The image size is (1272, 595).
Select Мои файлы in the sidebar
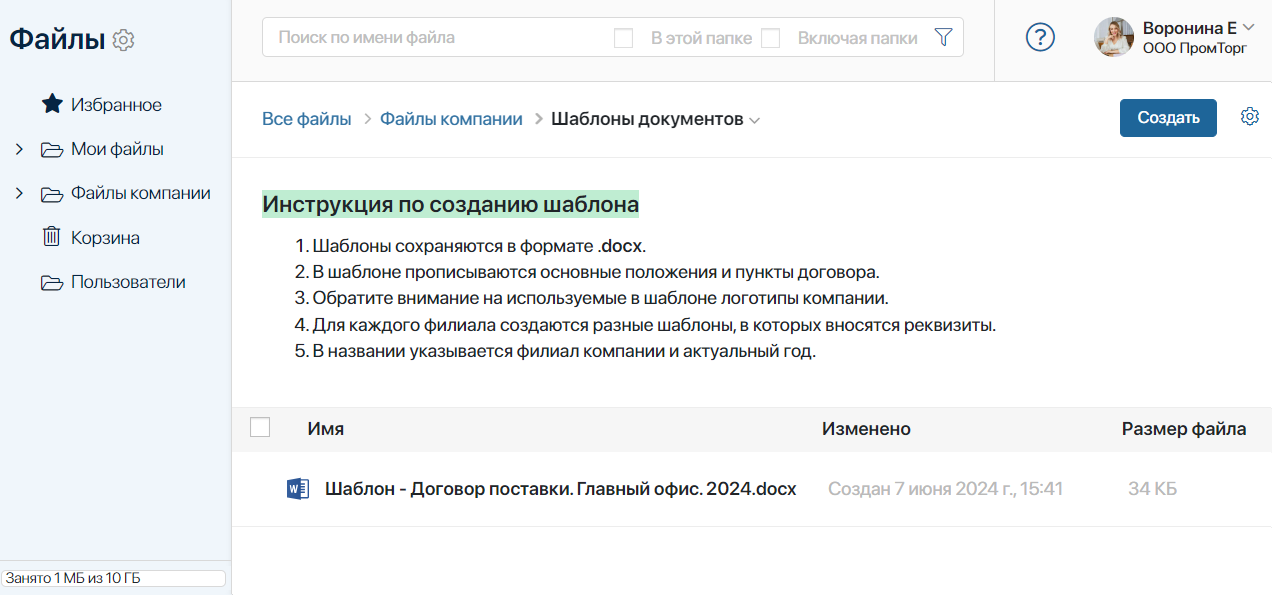point(117,149)
